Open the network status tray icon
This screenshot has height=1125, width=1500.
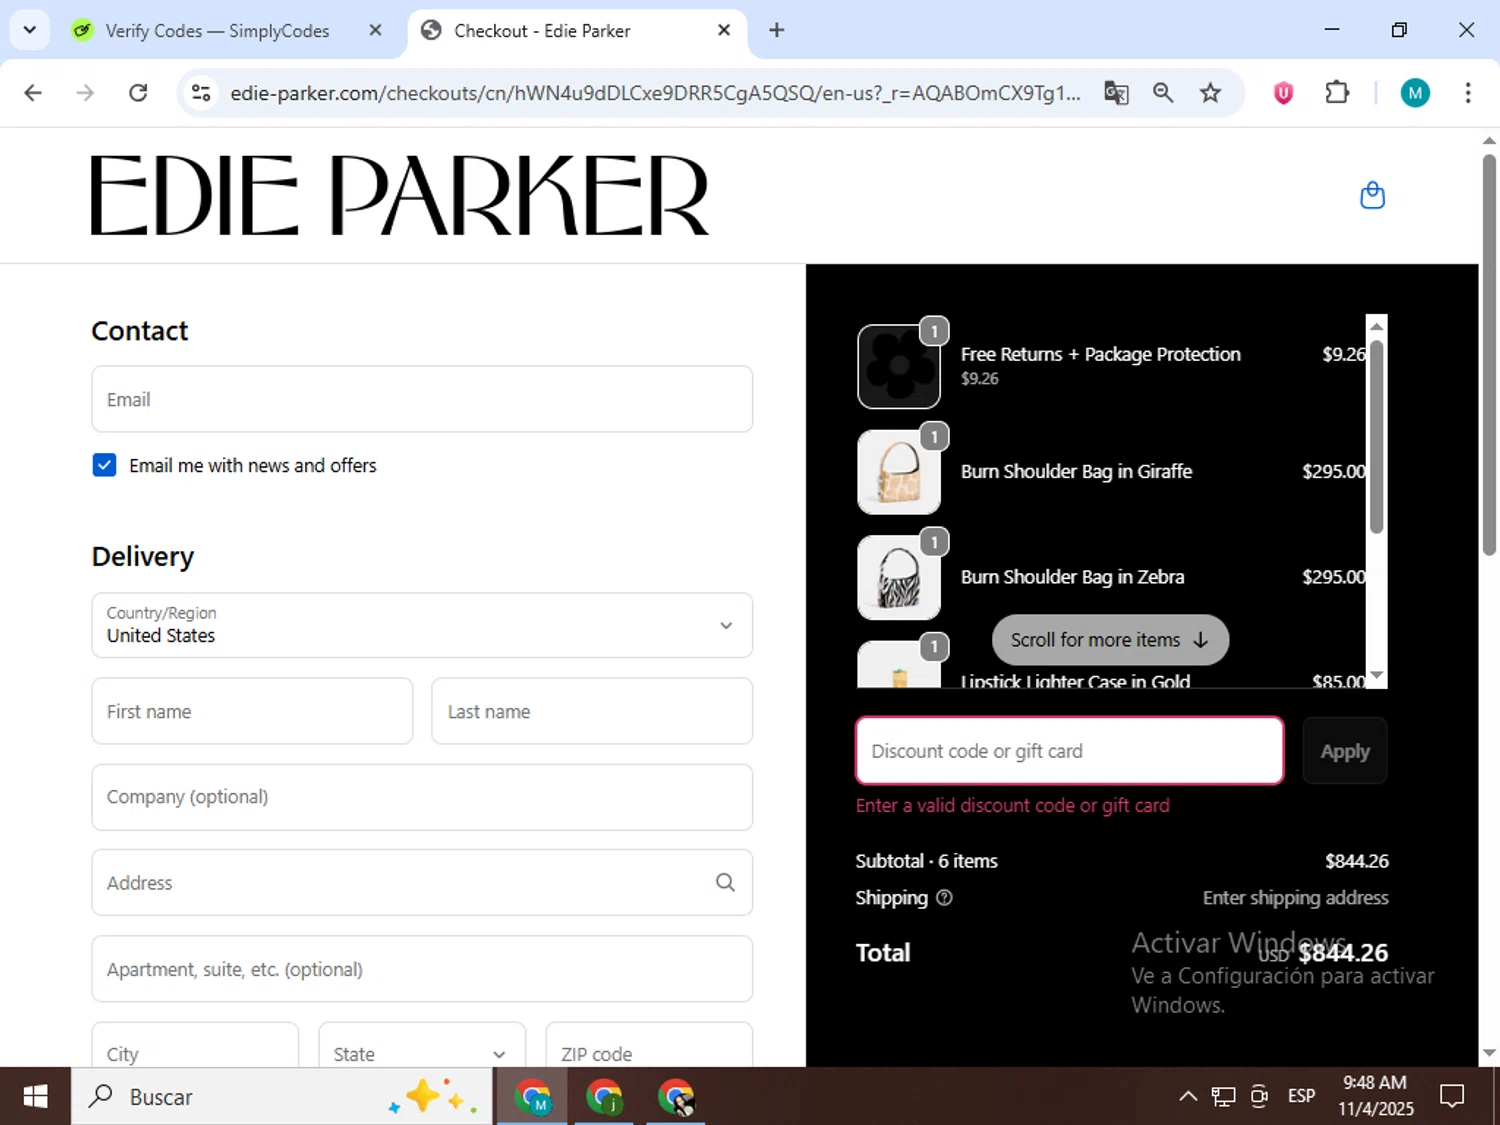pyautogui.click(x=1223, y=1097)
